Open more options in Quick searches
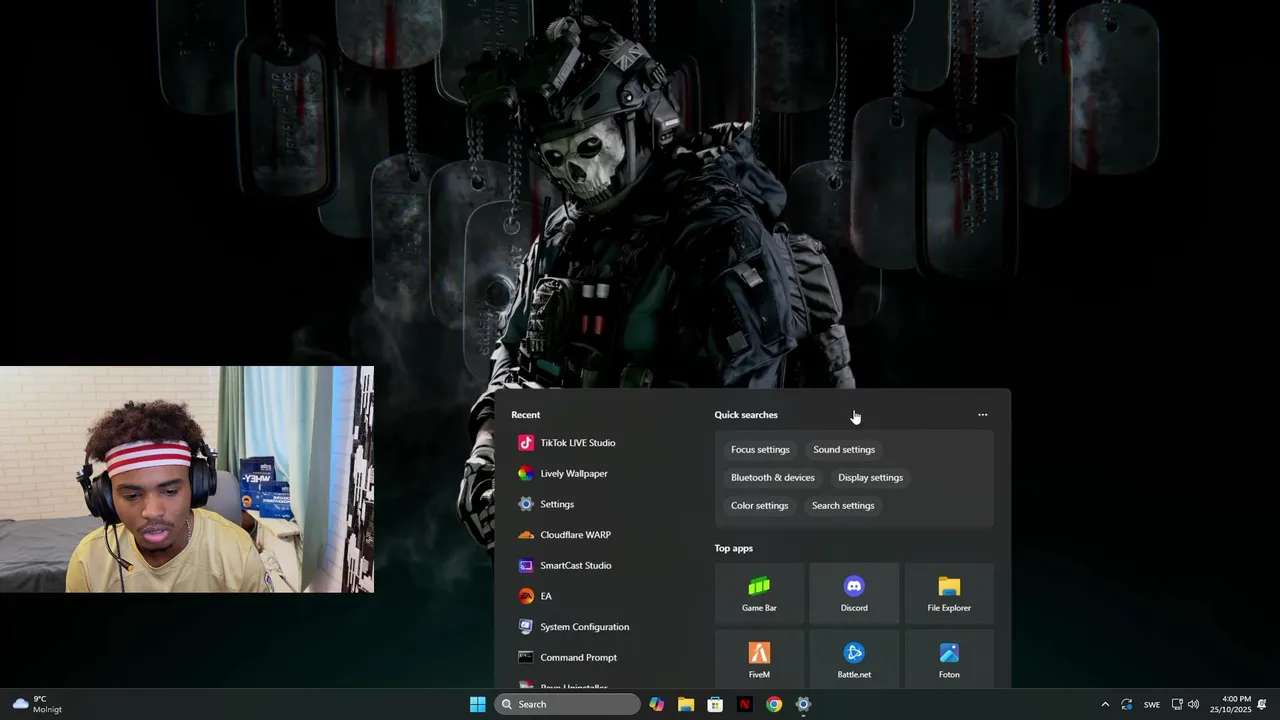Screen dimensions: 1280x720 point(982,415)
